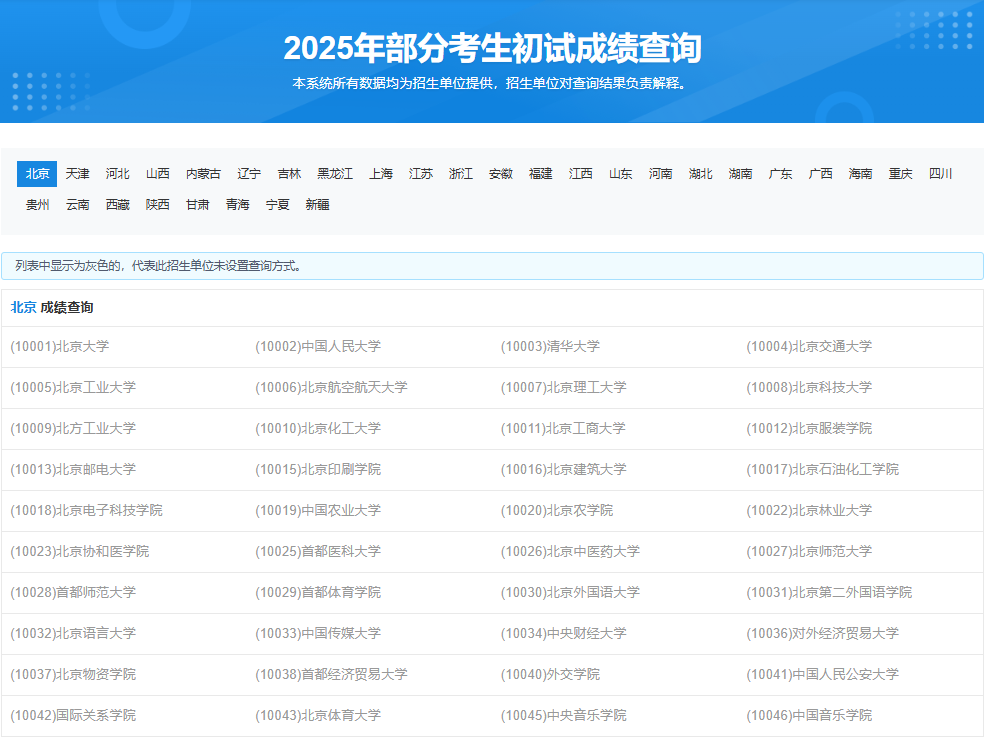984x737 pixels.
Task: Select the 广东 province tab
Action: [781, 174]
